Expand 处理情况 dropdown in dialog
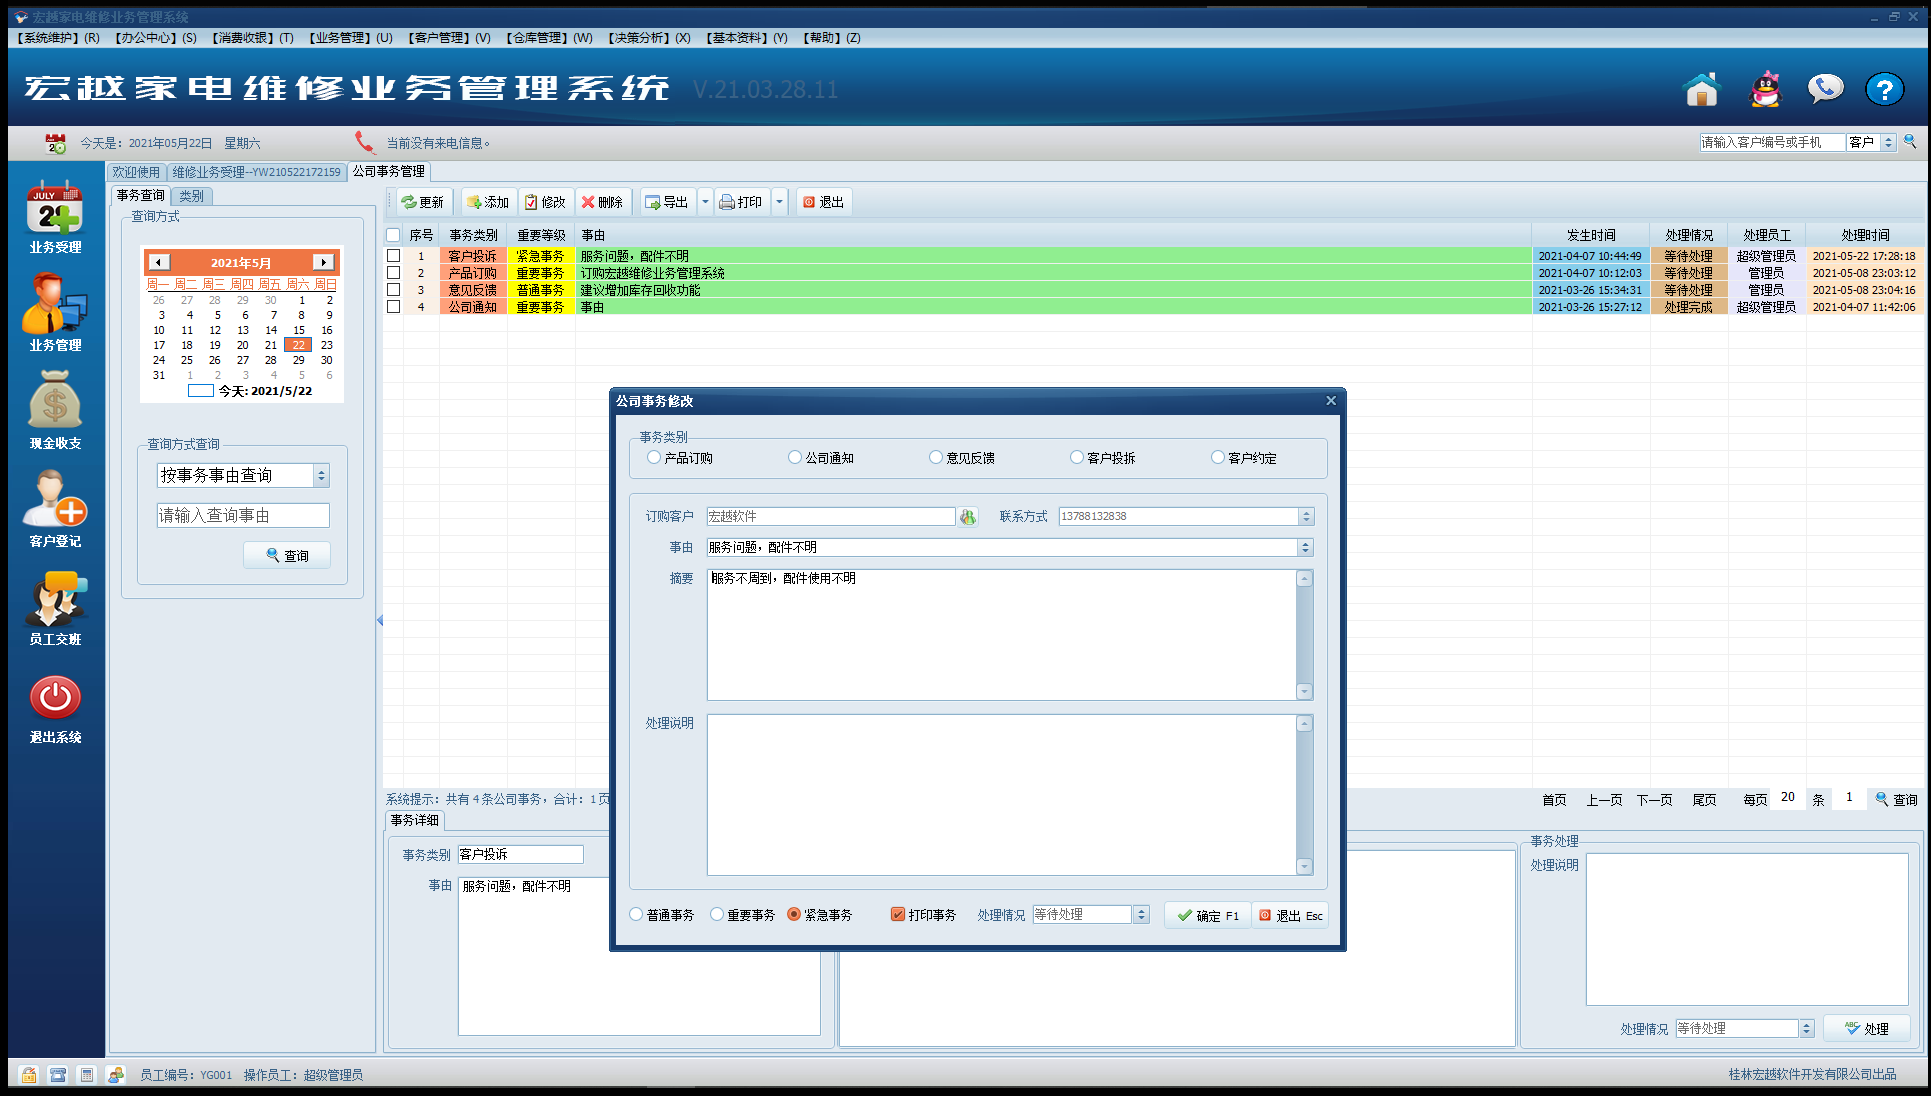The height and width of the screenshot is (1096, 1931). (1141, 915)
